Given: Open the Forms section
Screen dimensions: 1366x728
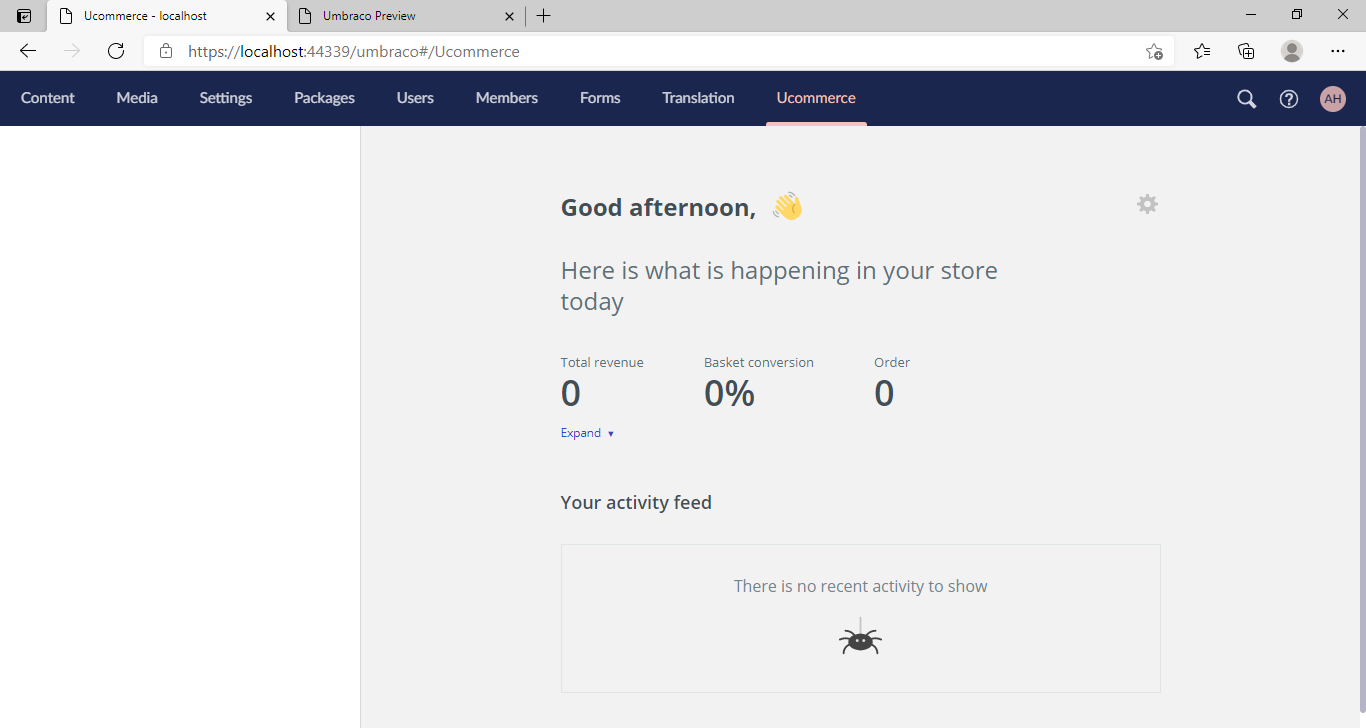Looking at the screenshot, I should click(600, 98).
